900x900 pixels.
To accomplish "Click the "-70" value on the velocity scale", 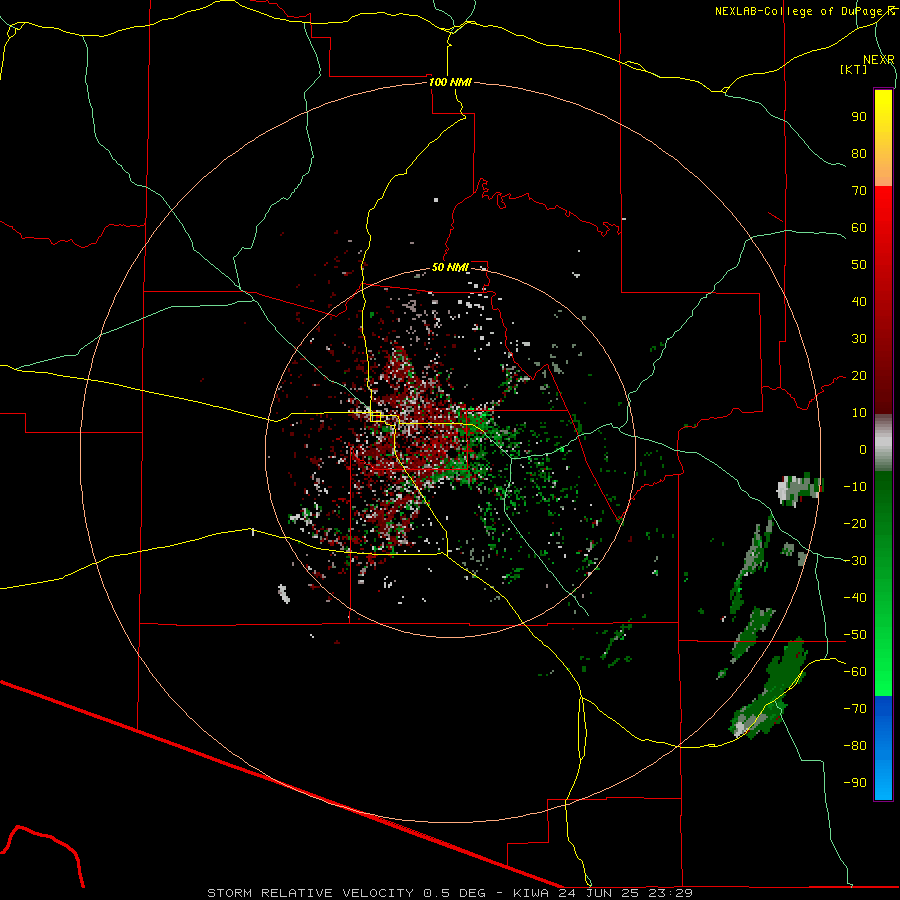I will click(855, 709).
